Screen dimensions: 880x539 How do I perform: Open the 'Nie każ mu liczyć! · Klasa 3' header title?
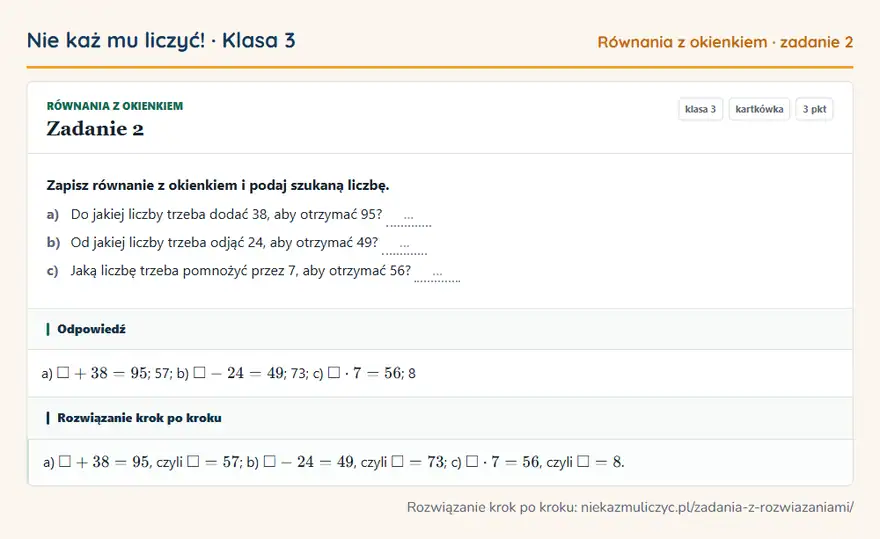(161, 40)
